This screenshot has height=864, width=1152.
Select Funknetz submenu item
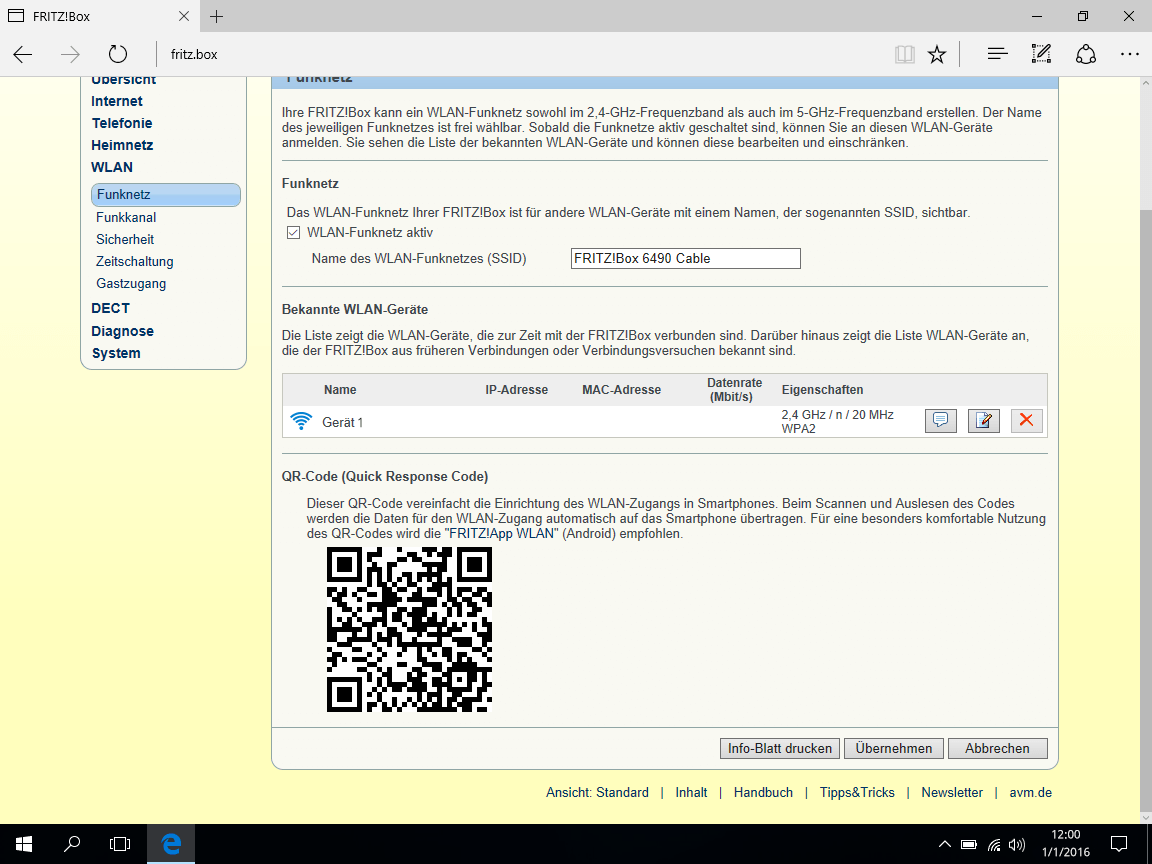[x=166, y=195]
